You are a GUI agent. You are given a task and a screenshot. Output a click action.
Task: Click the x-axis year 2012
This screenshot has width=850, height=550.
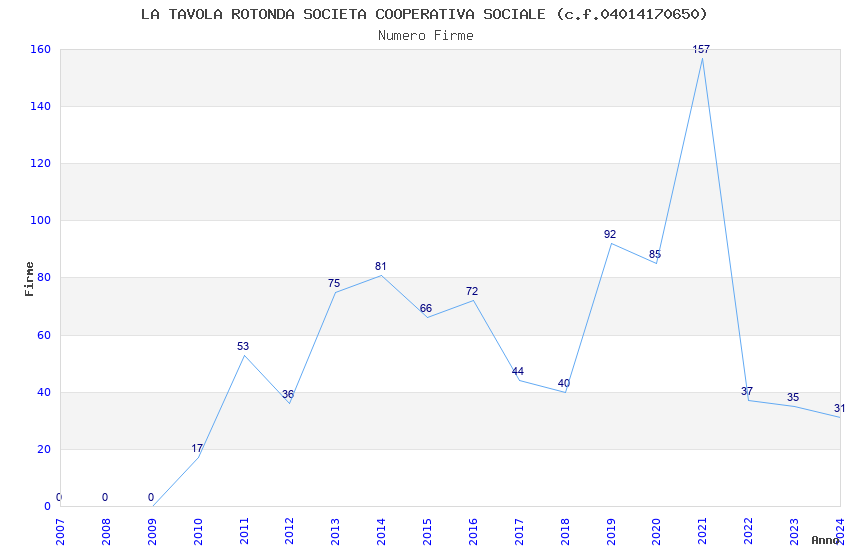[290, 532]
